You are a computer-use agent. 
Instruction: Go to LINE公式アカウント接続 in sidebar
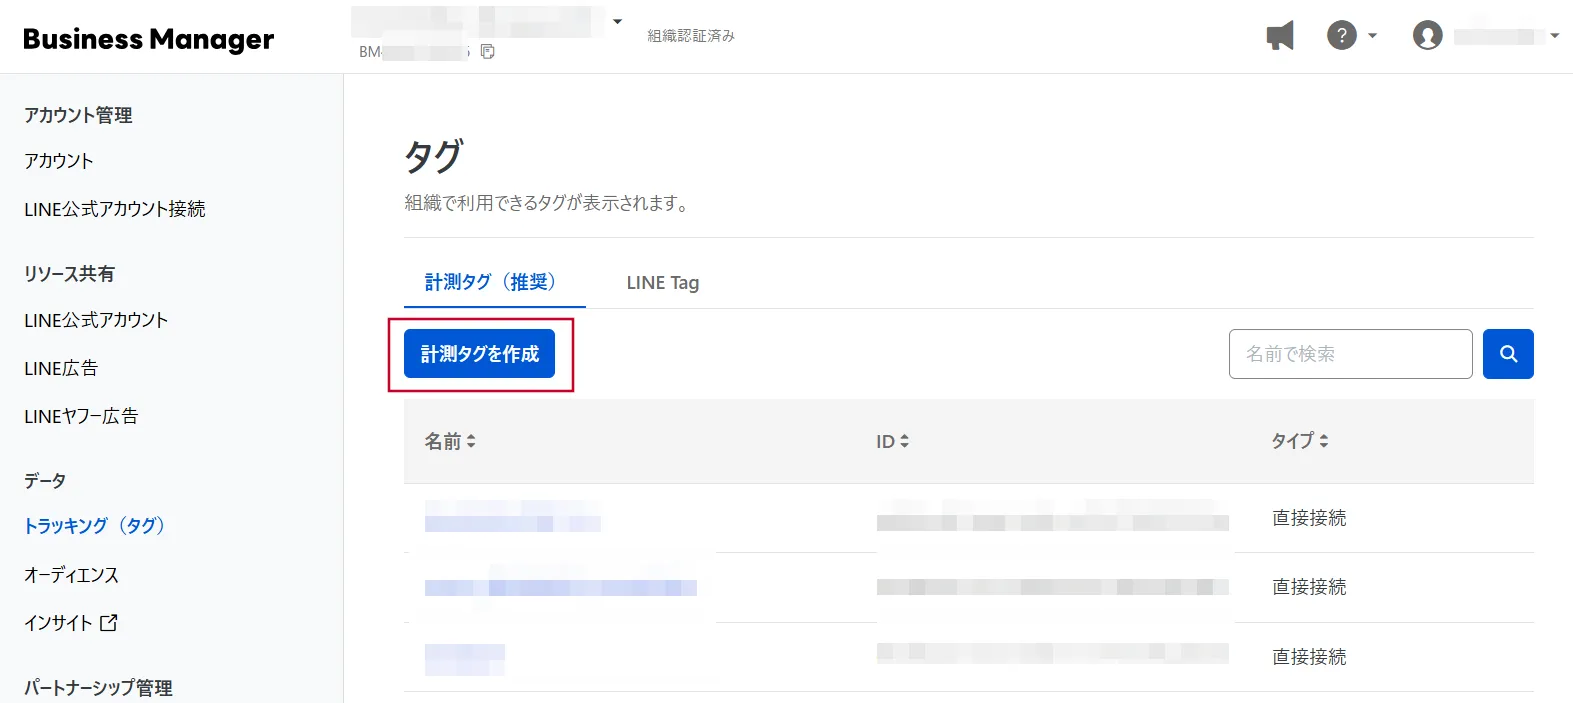pyautogui.click(x=115, y=209)
